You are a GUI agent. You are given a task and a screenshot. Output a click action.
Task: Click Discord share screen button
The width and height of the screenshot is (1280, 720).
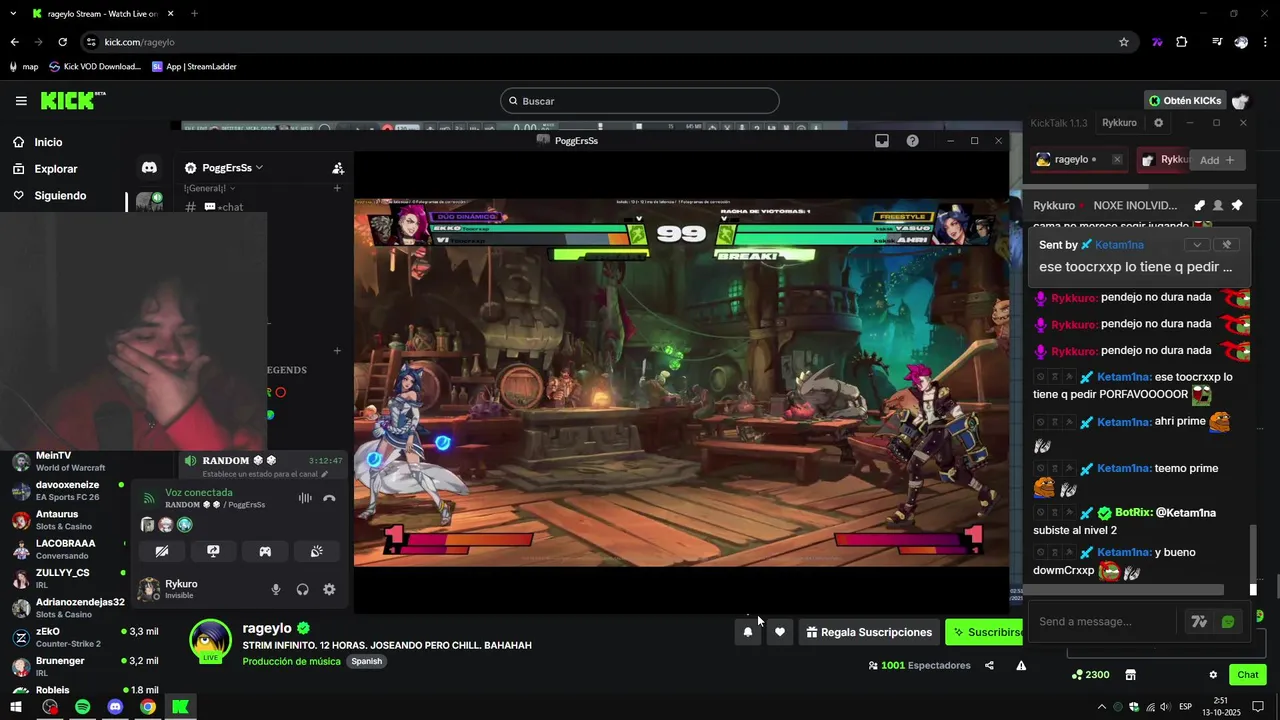tap(213, 551)
